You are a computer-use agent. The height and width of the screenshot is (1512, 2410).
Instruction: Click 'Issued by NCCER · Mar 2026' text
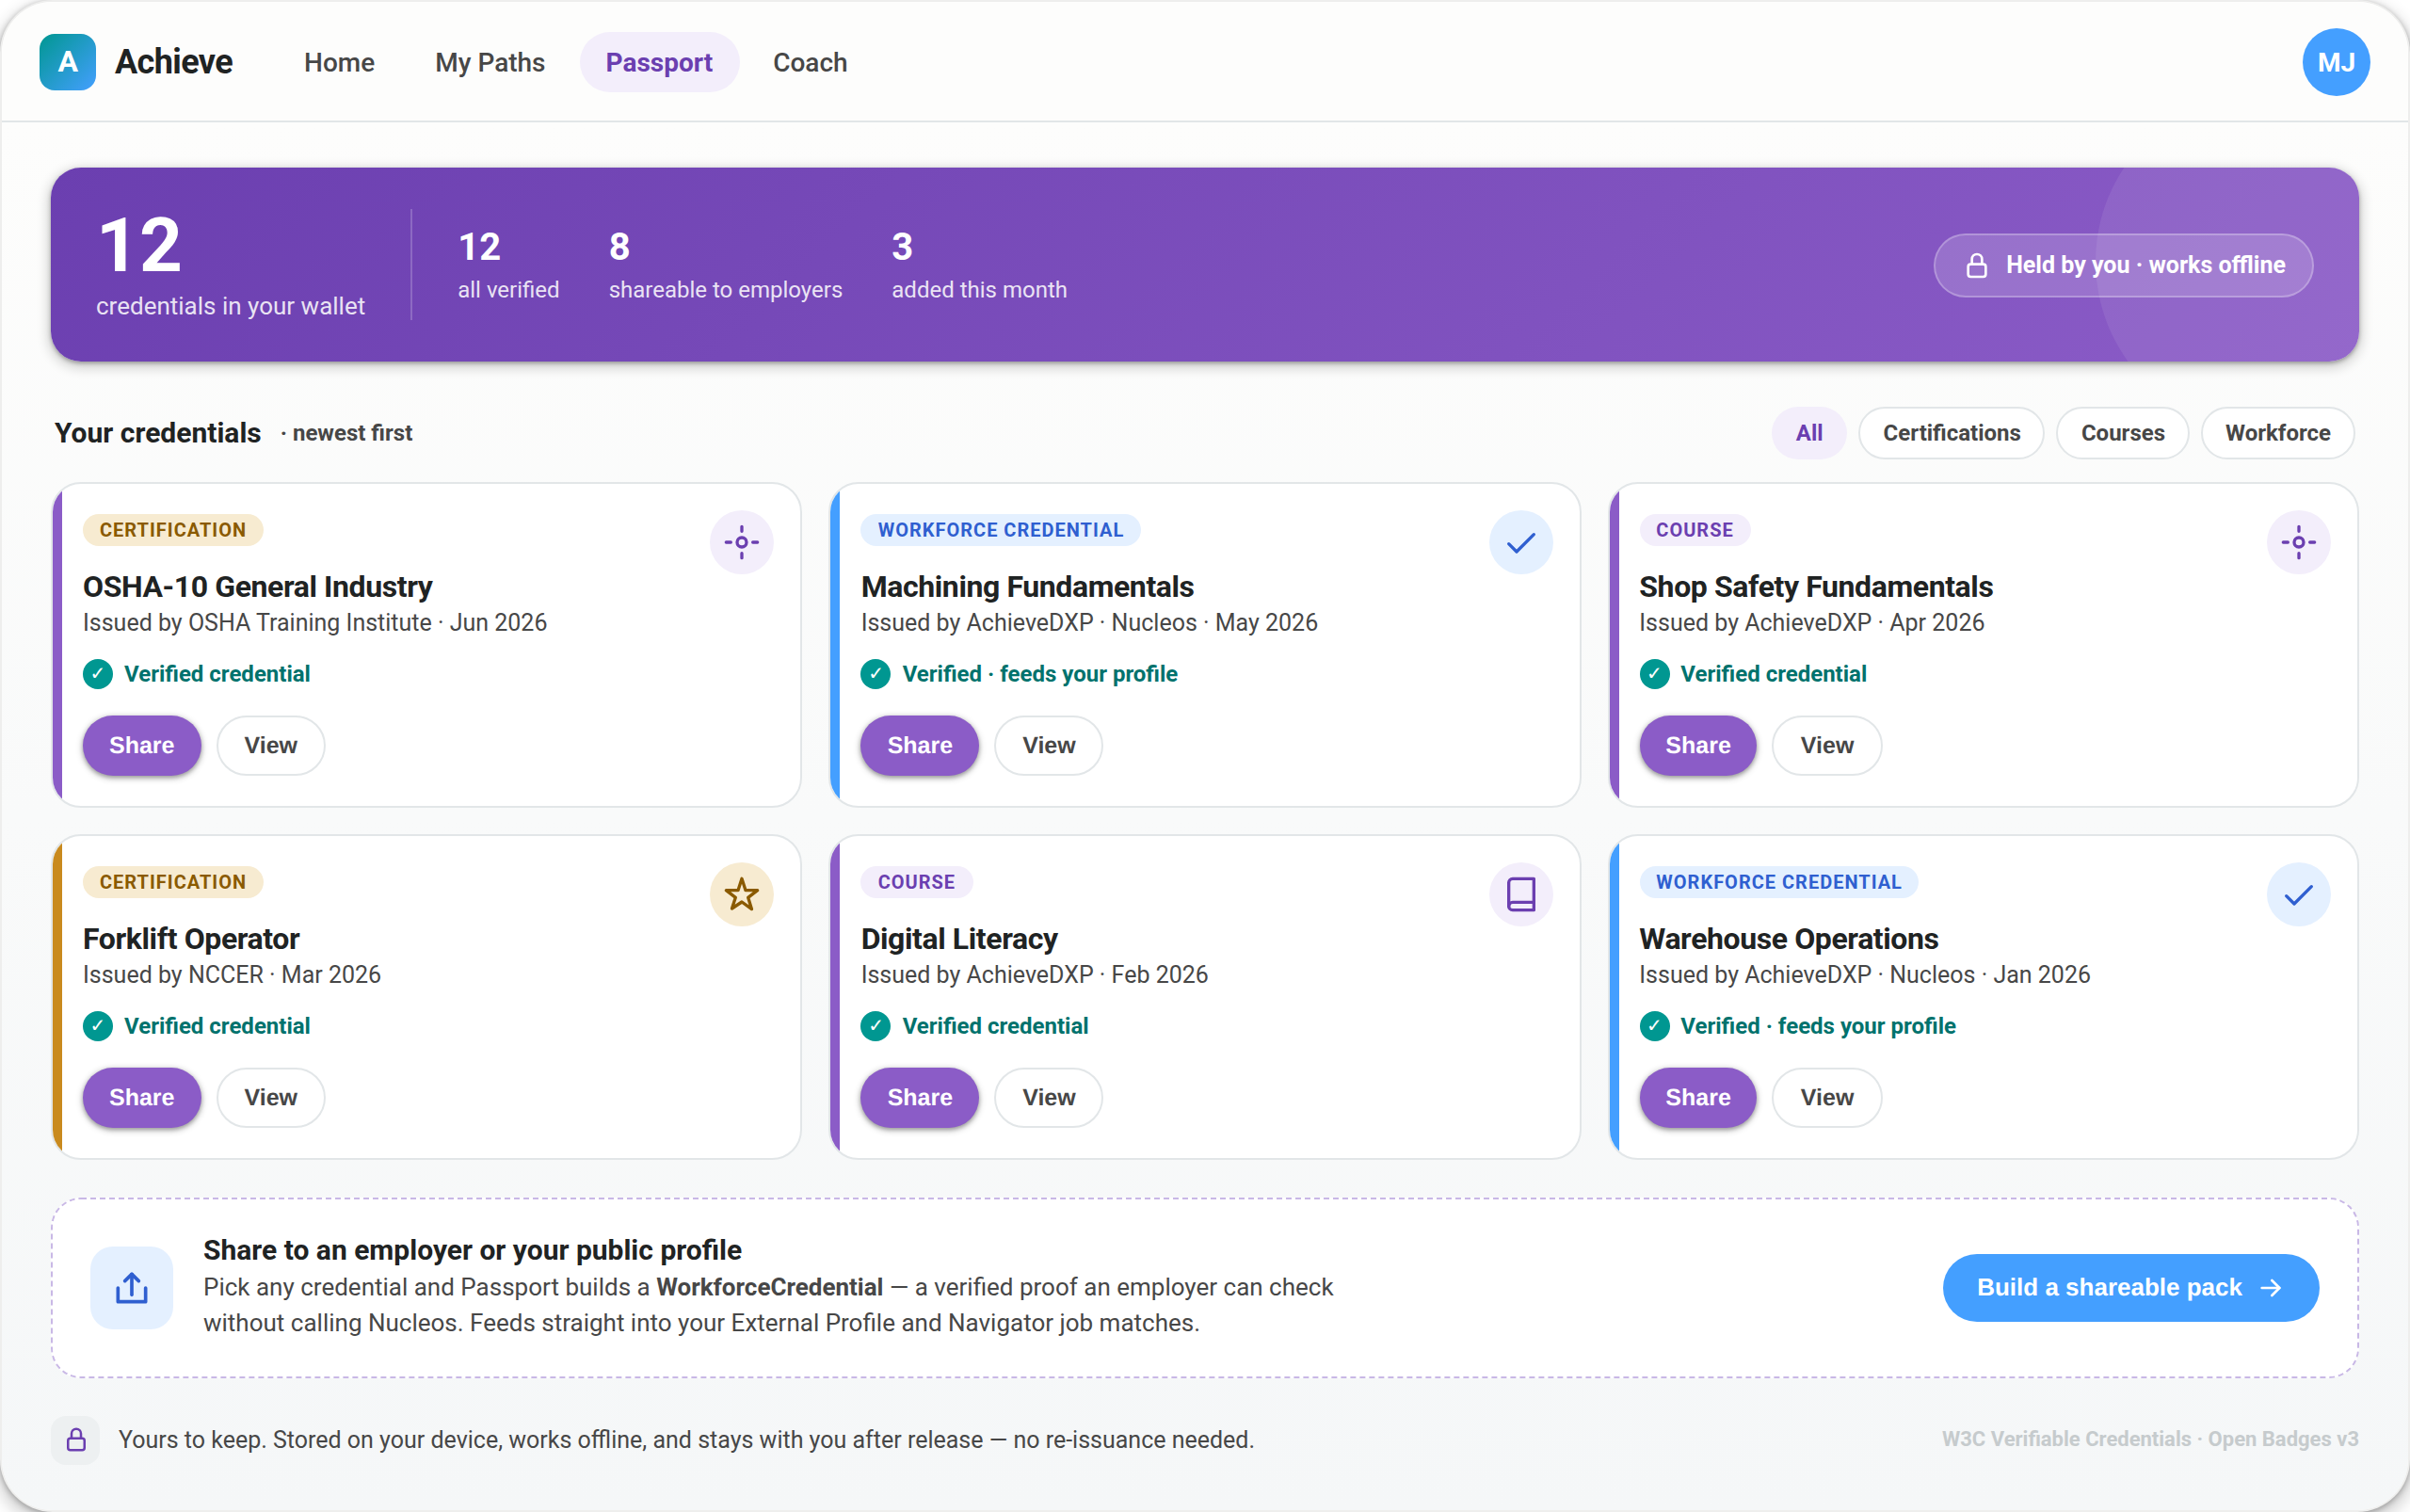[231, 974]
